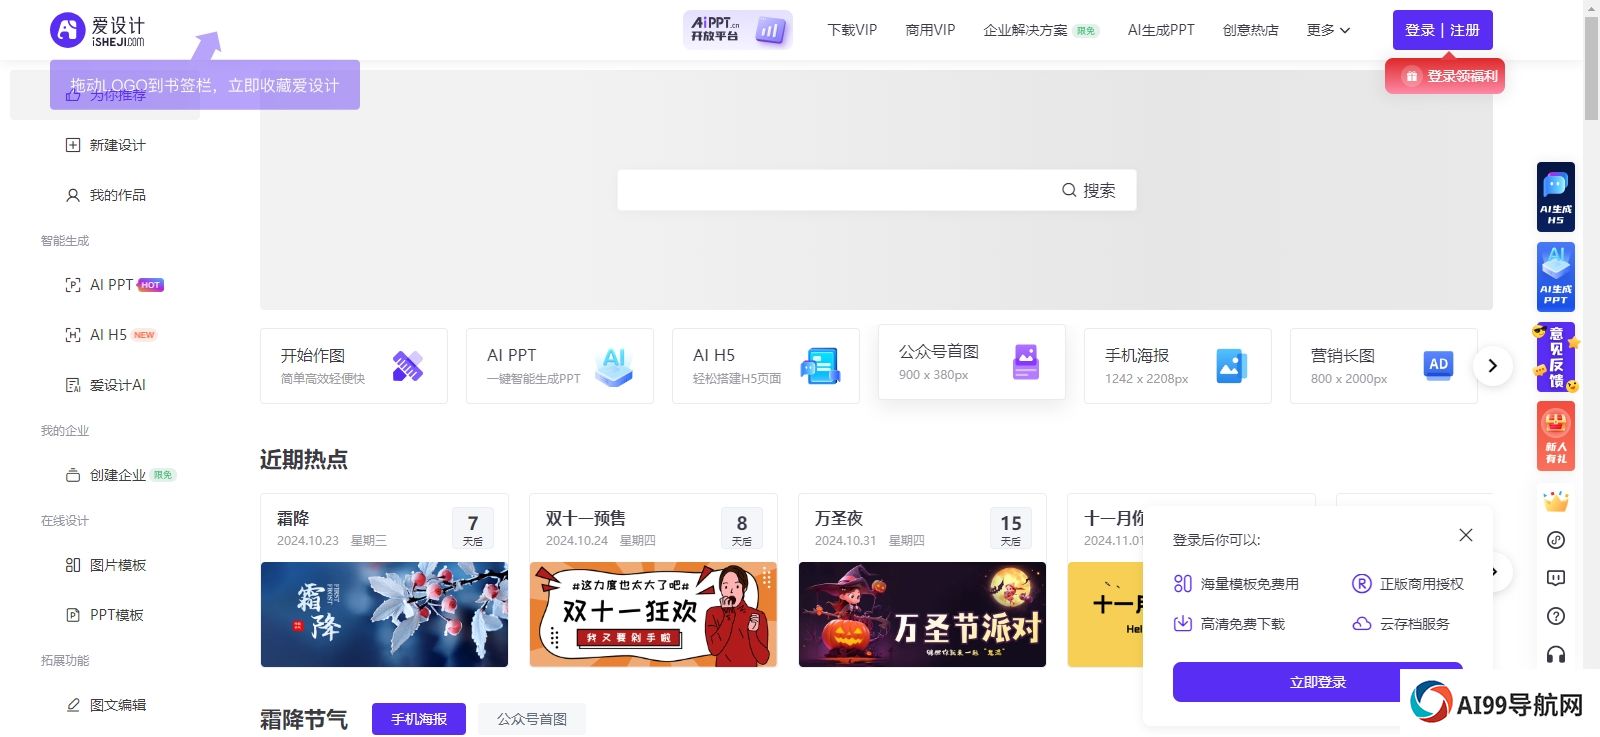Select AI PPT sidebar item
The height and width of the screenshot is (737, 1600).
114,285
